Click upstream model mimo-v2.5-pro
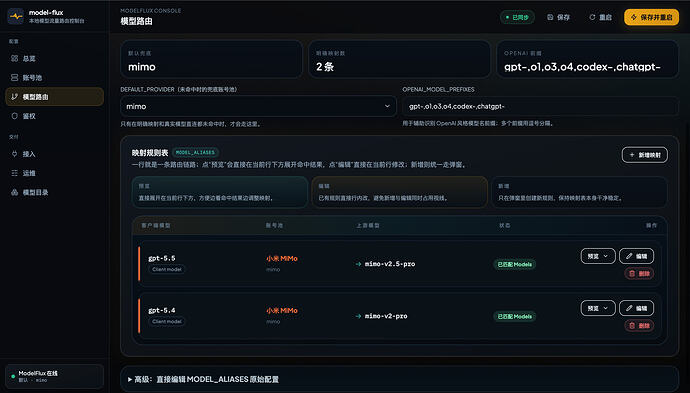The height and width of the screenshot is (393, 690). [x=390, y=264]
